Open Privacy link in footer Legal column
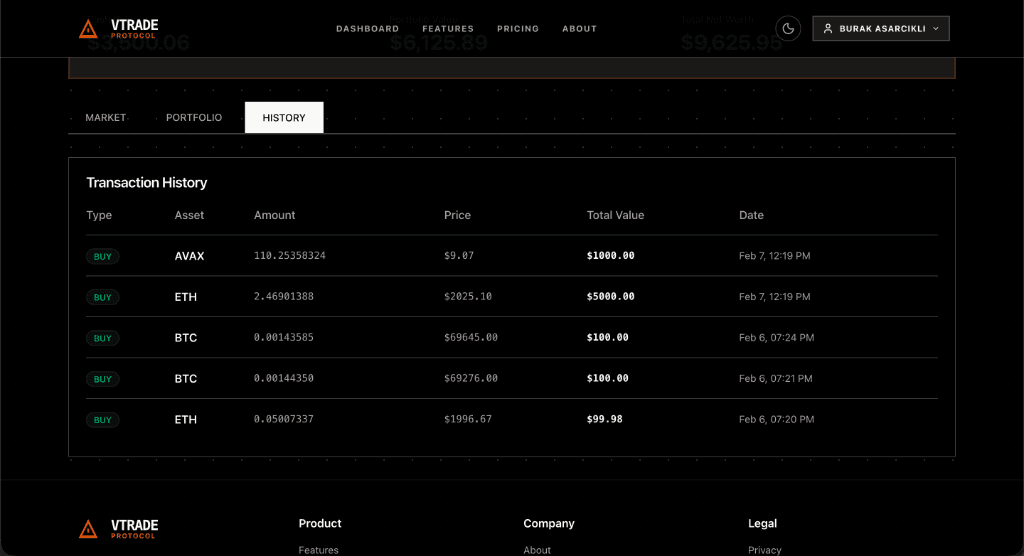The image size is (1024, 556). (765, 550)
